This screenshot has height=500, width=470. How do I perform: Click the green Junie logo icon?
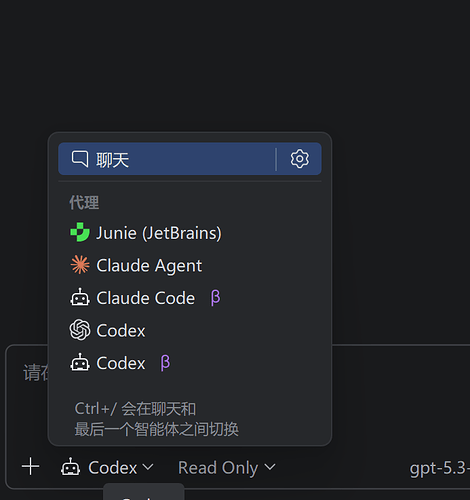[80, 232]
